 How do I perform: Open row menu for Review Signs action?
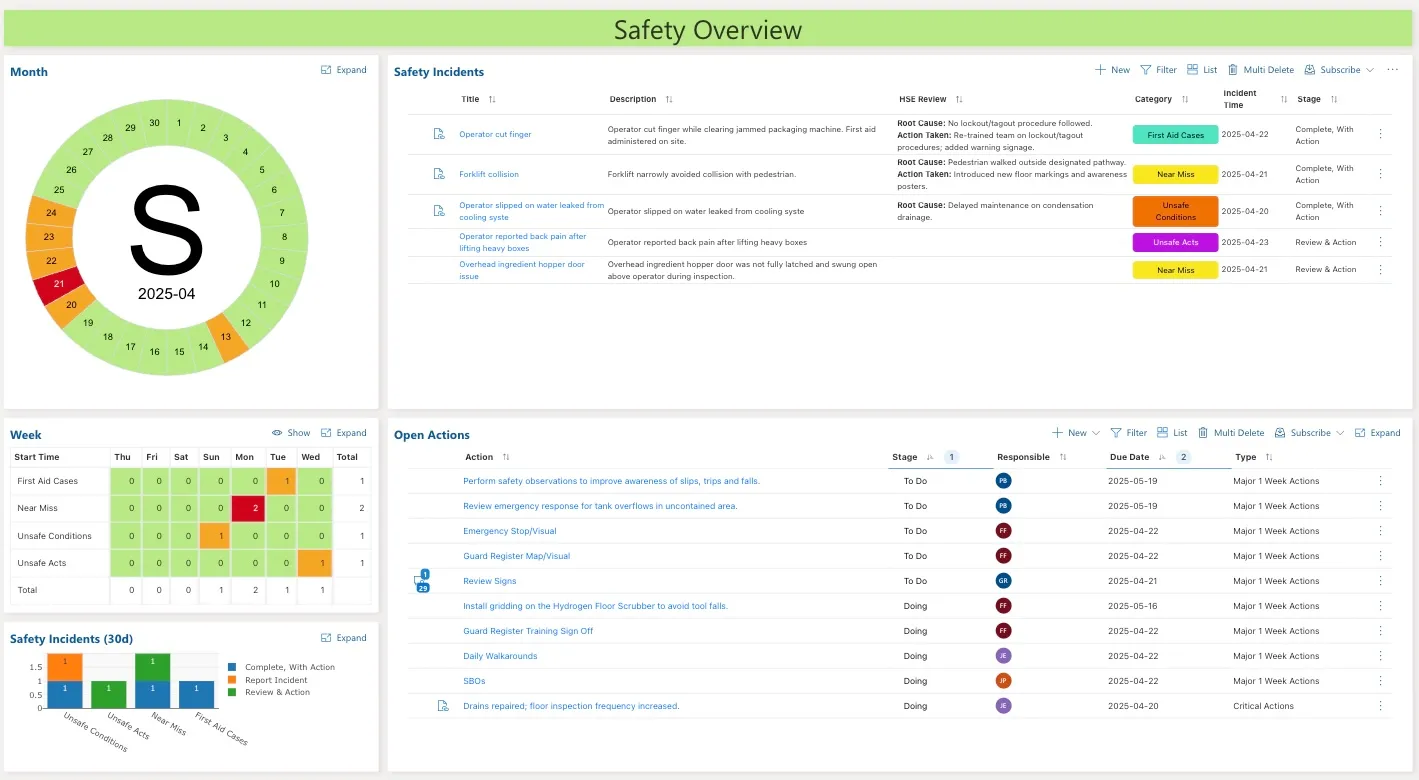pyautogui.click(x=1381, y=581)
